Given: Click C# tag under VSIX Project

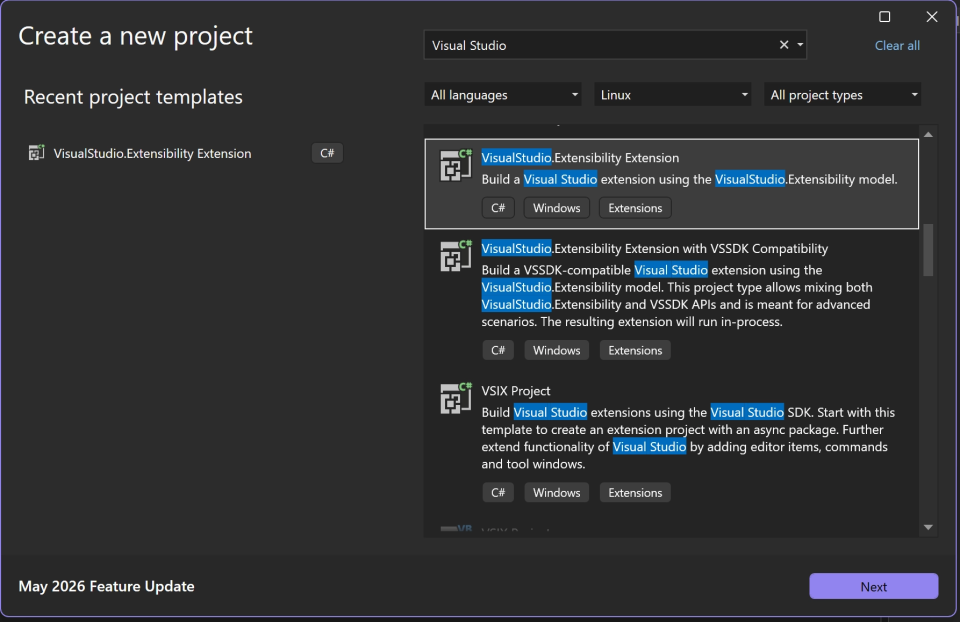Looking at the screenshot, I should point(498,493).
